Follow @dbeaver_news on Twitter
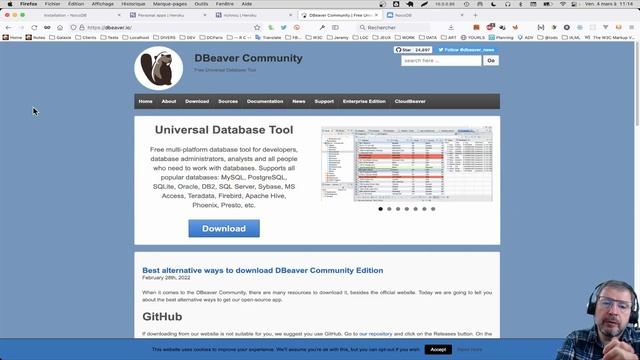This screenshot has width=640, height=360. [x=466, y=50]
